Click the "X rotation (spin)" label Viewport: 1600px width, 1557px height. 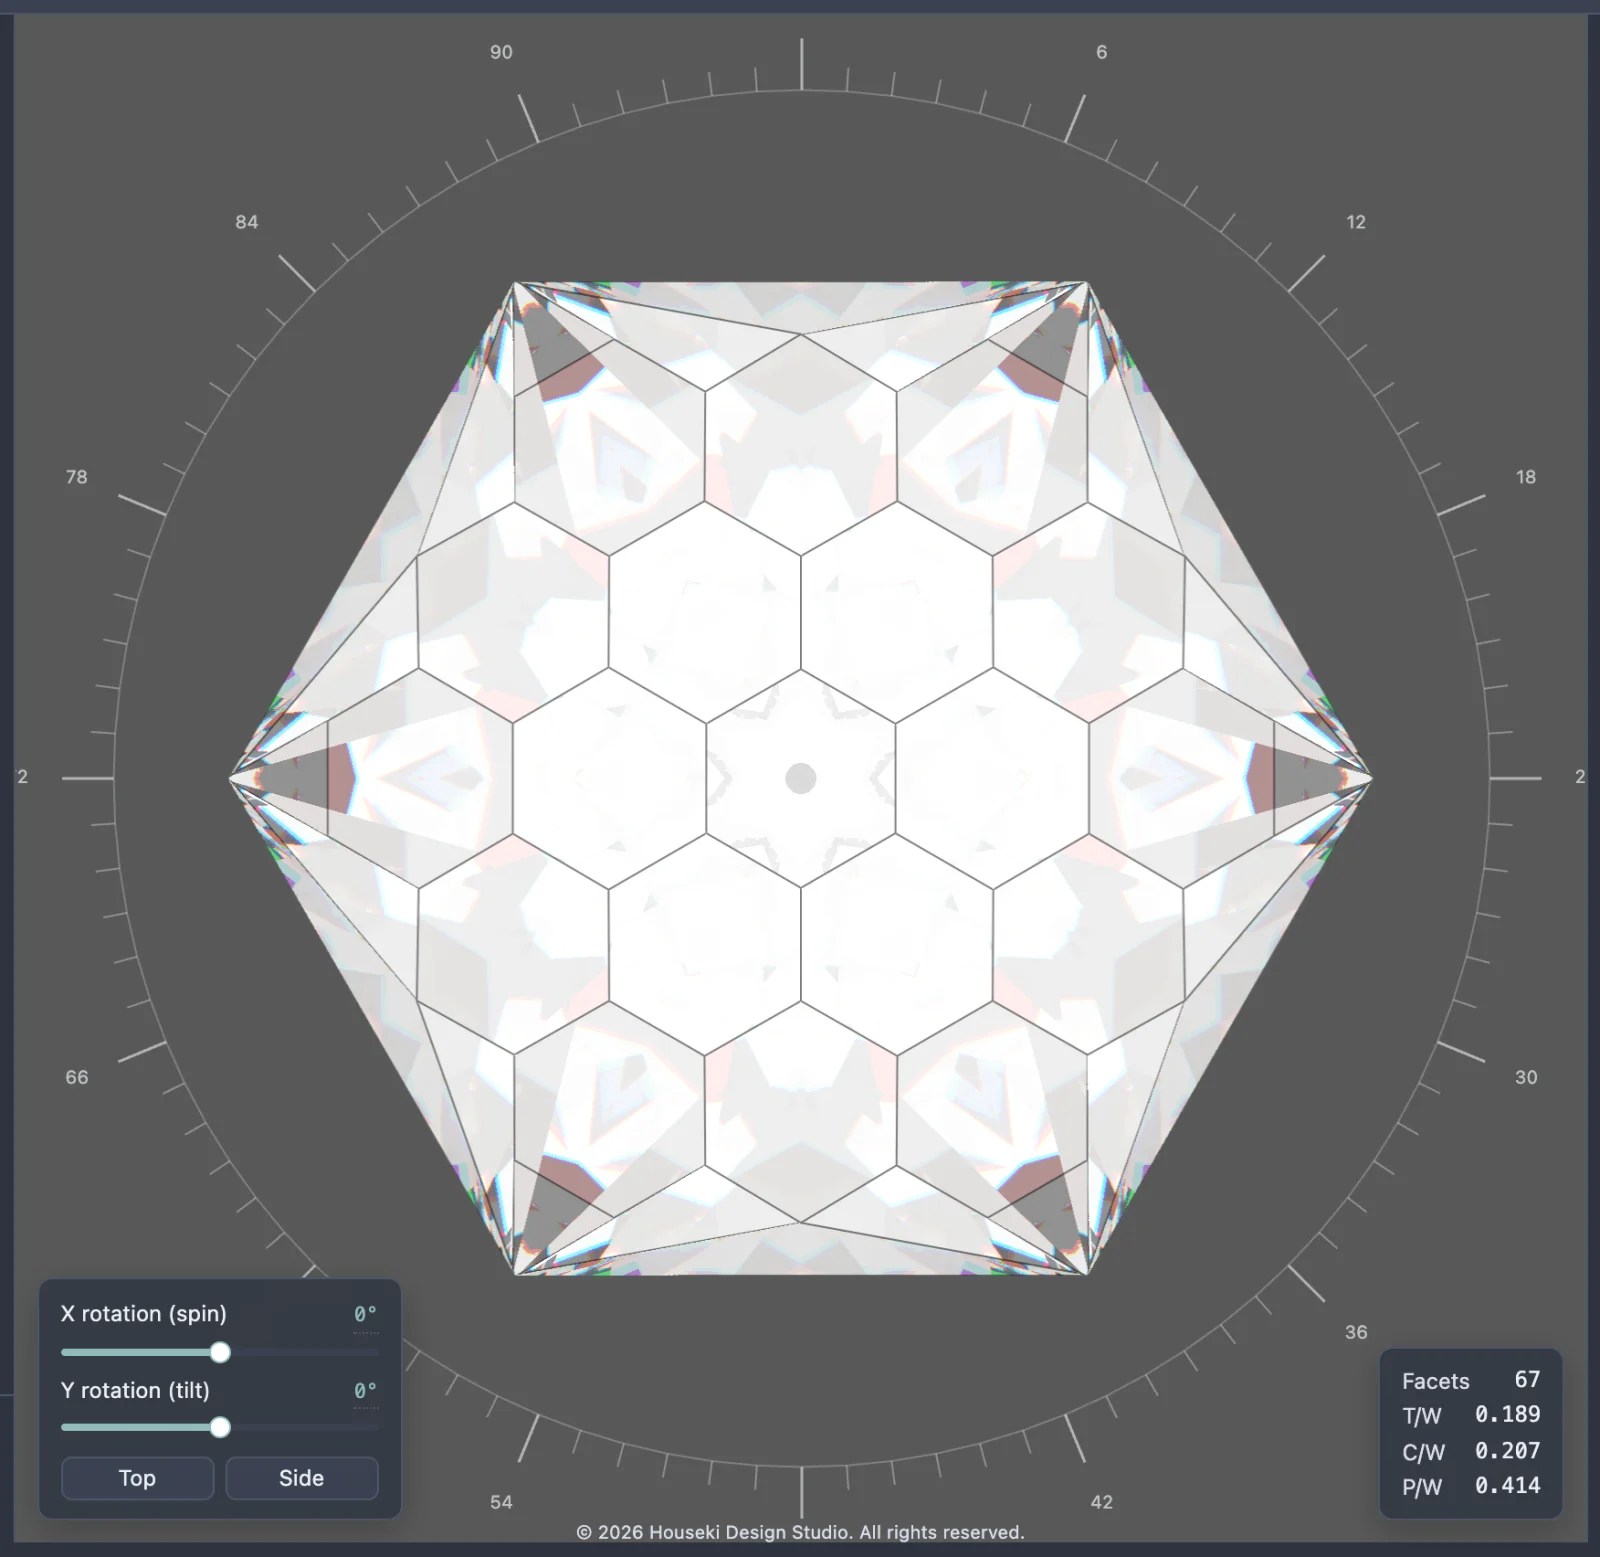point(144,1314)
